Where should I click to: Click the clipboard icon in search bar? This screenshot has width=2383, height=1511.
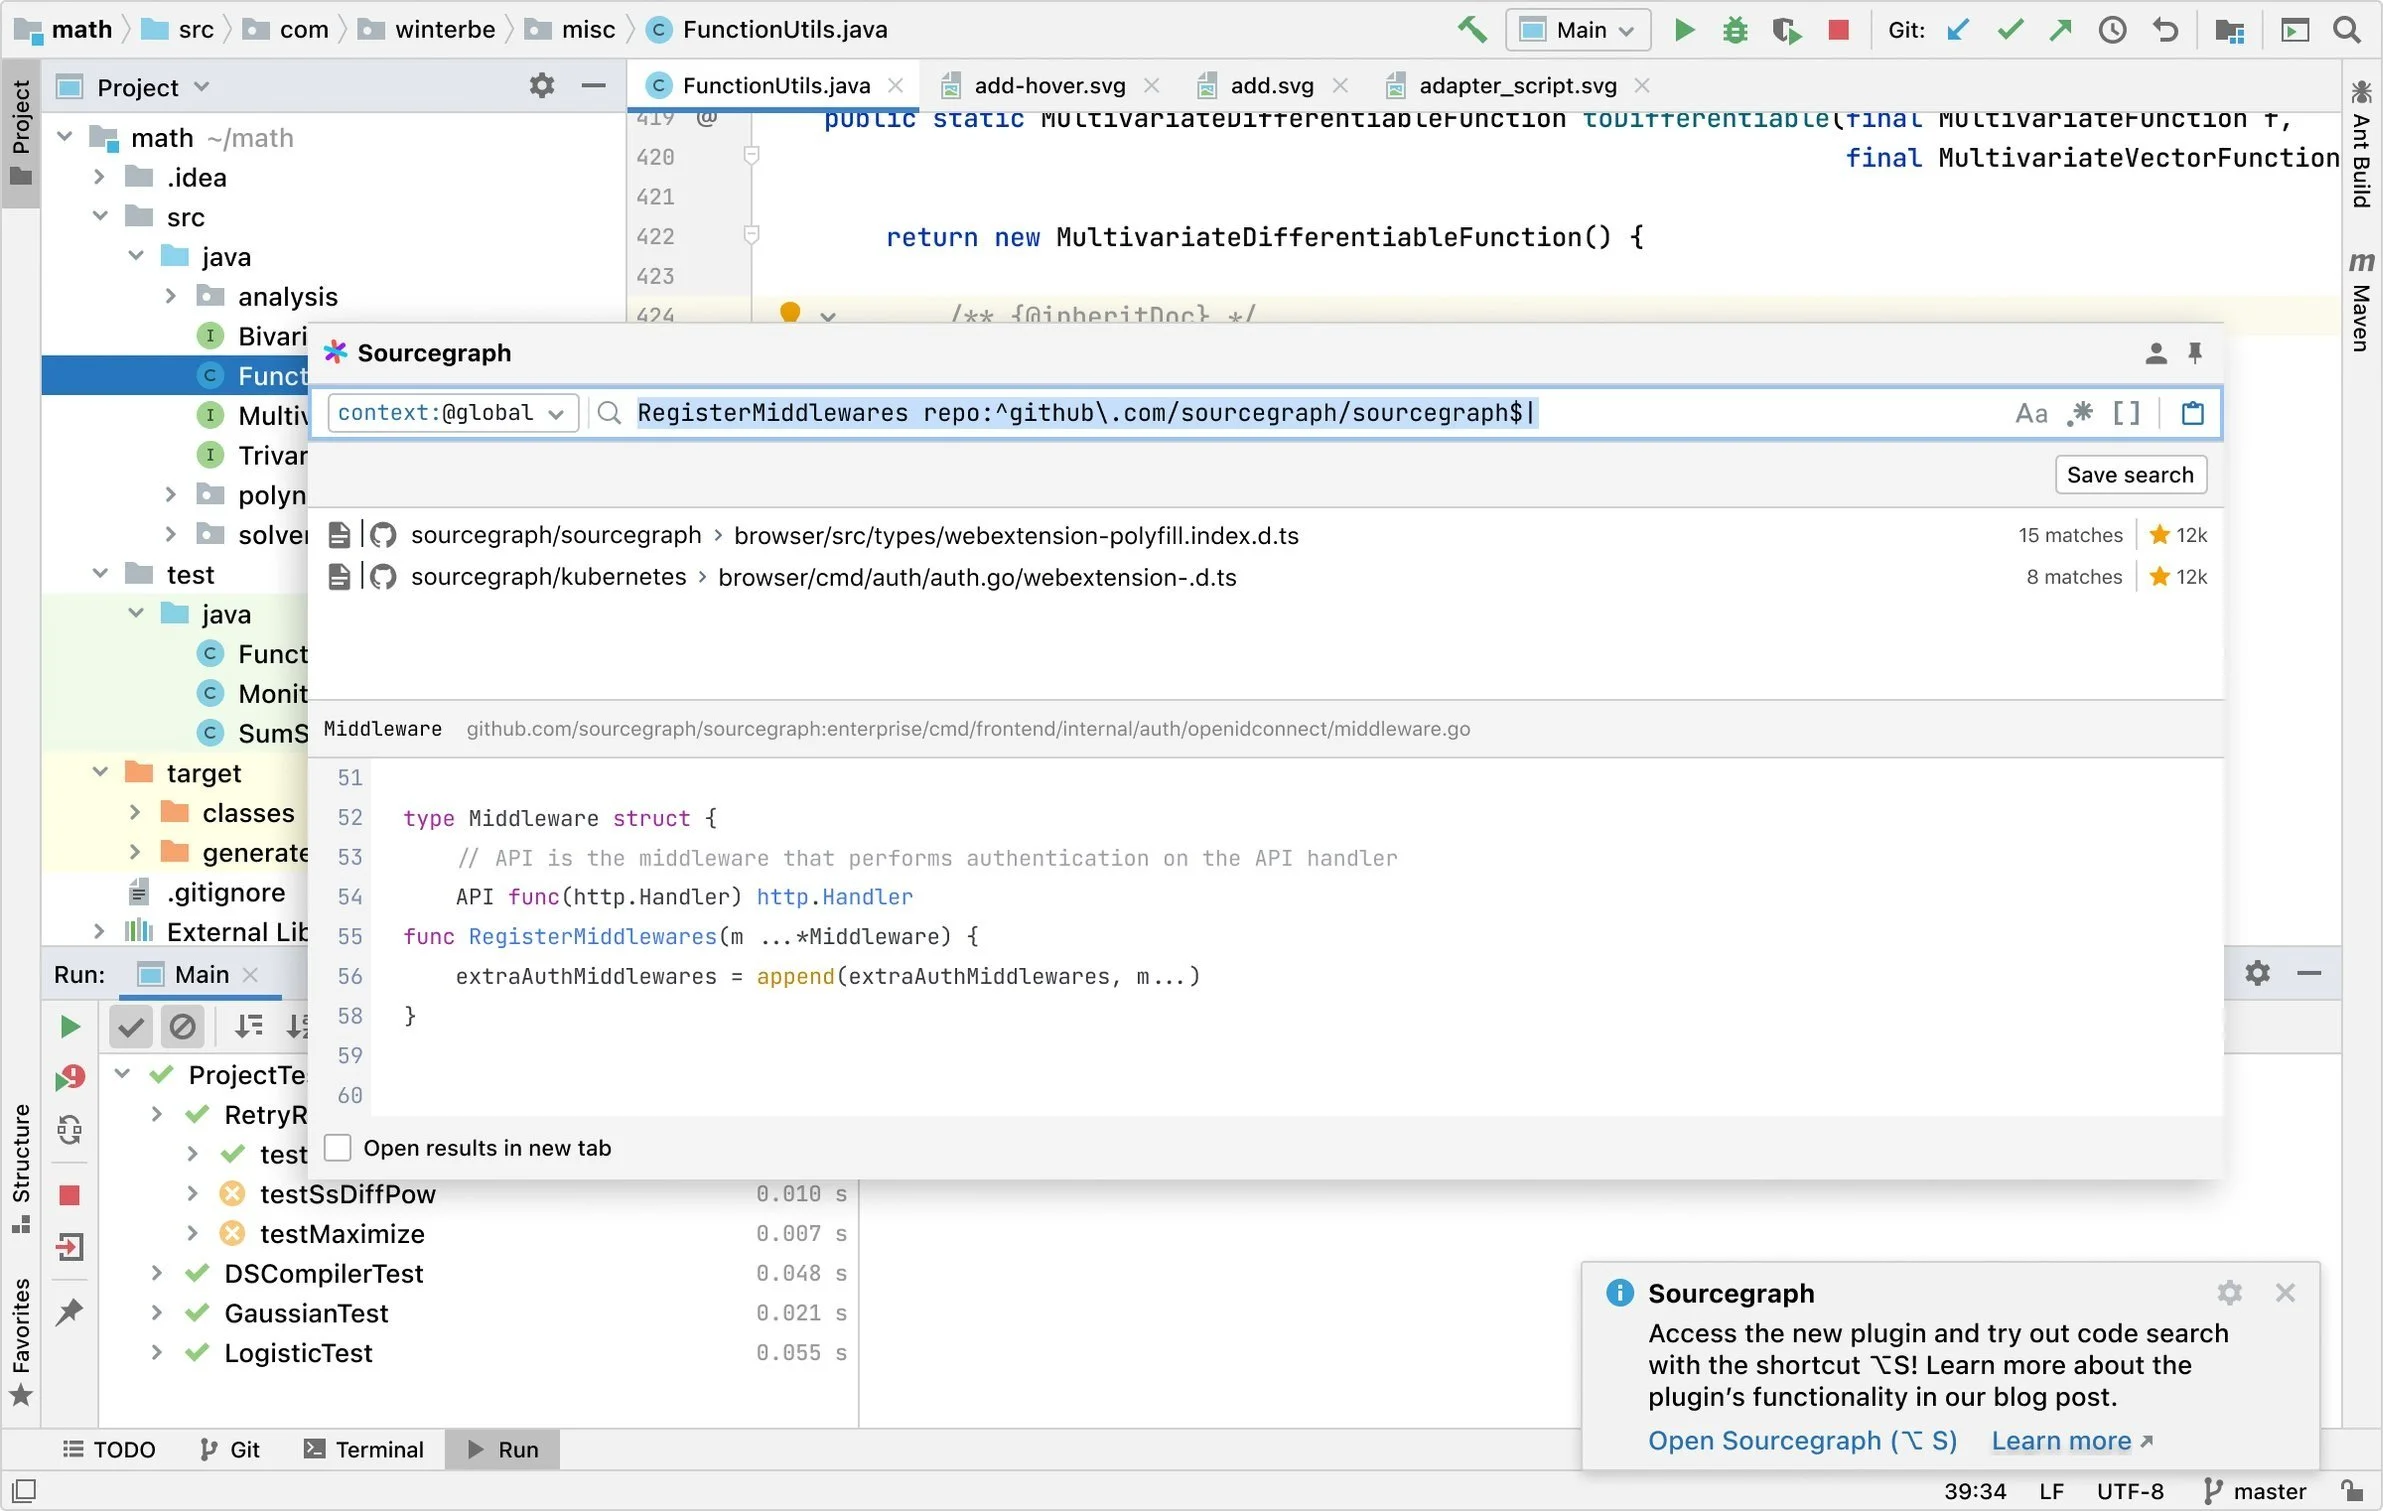tap(2192, 413)
